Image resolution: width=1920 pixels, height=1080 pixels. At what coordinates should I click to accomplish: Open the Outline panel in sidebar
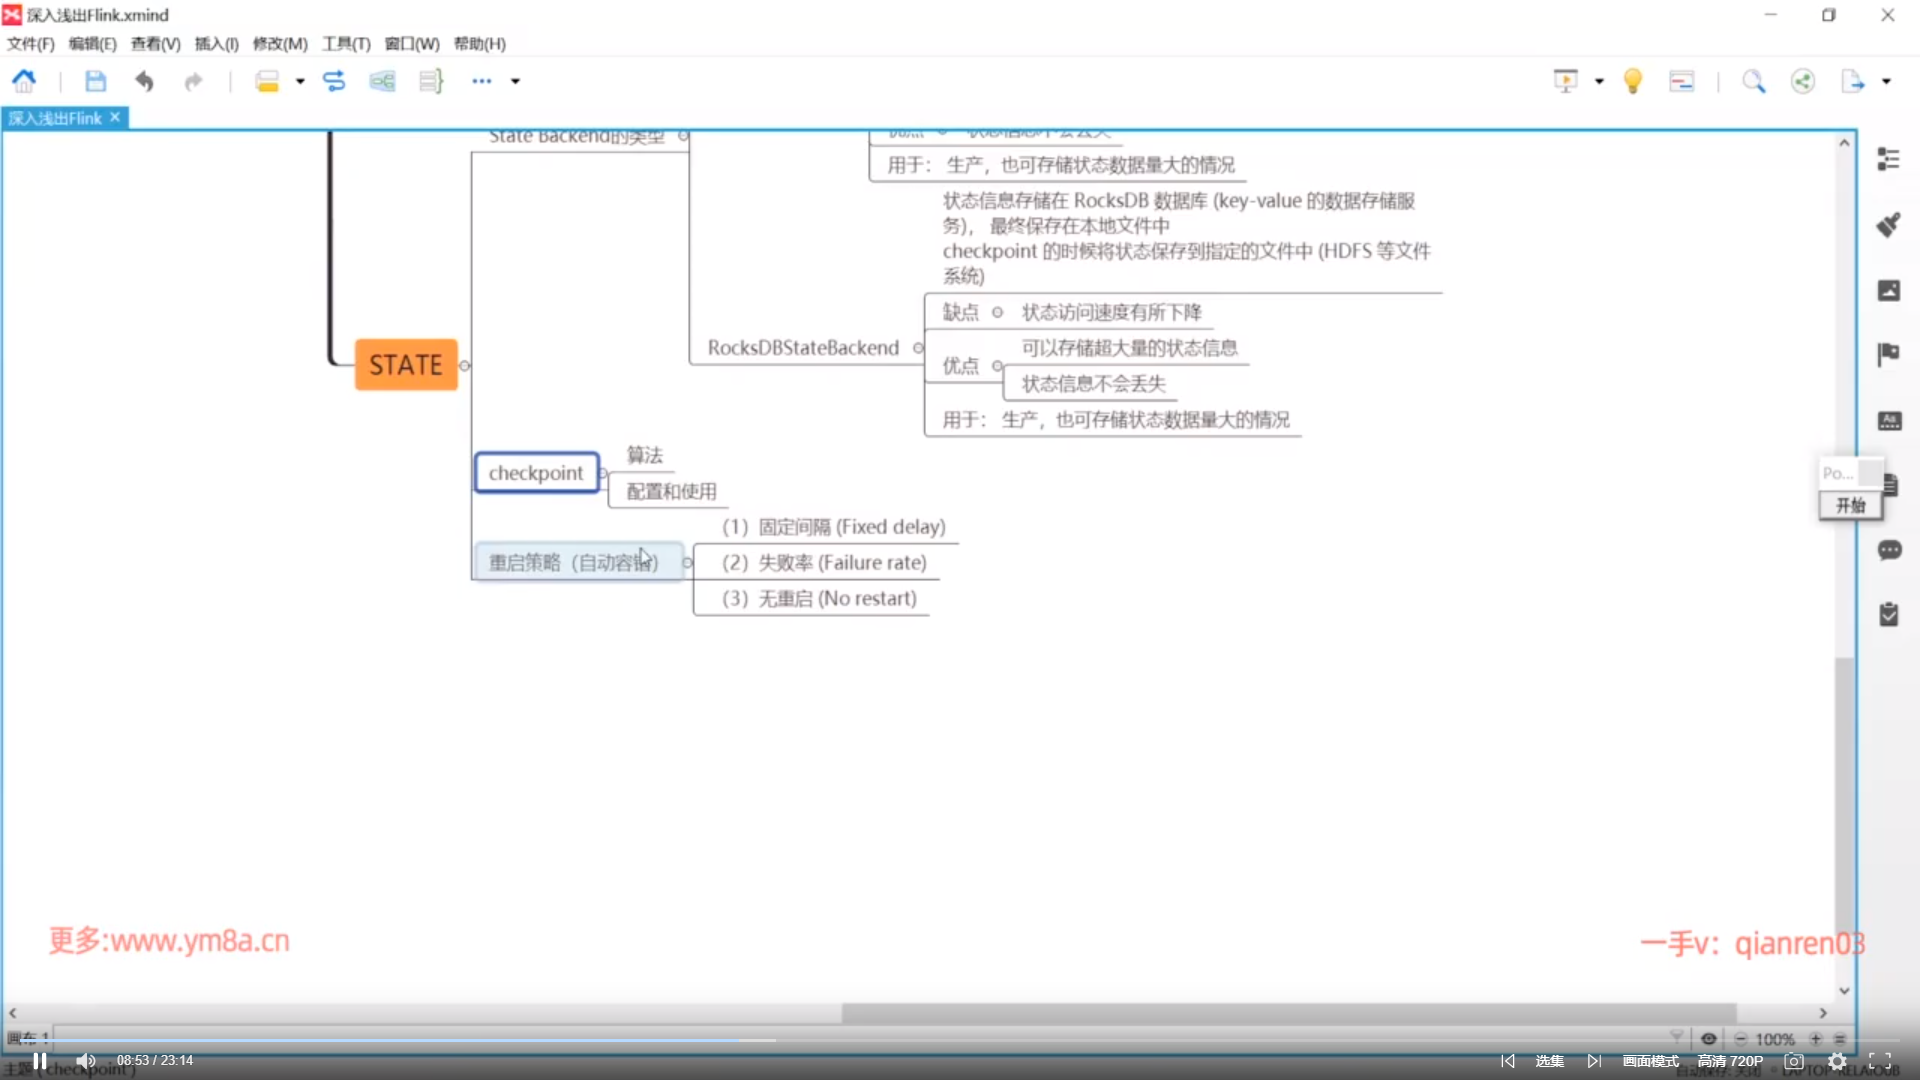click(x=1888, y=159)
